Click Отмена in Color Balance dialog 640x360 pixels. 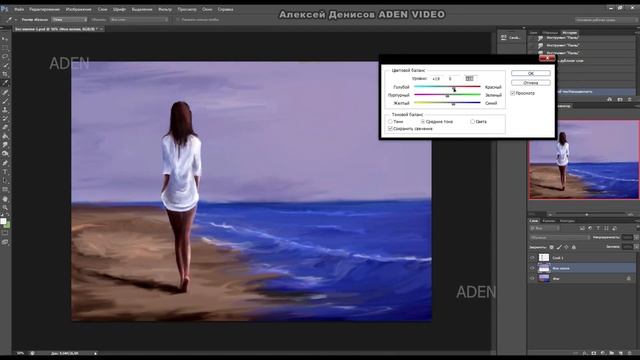click(531, 83)
